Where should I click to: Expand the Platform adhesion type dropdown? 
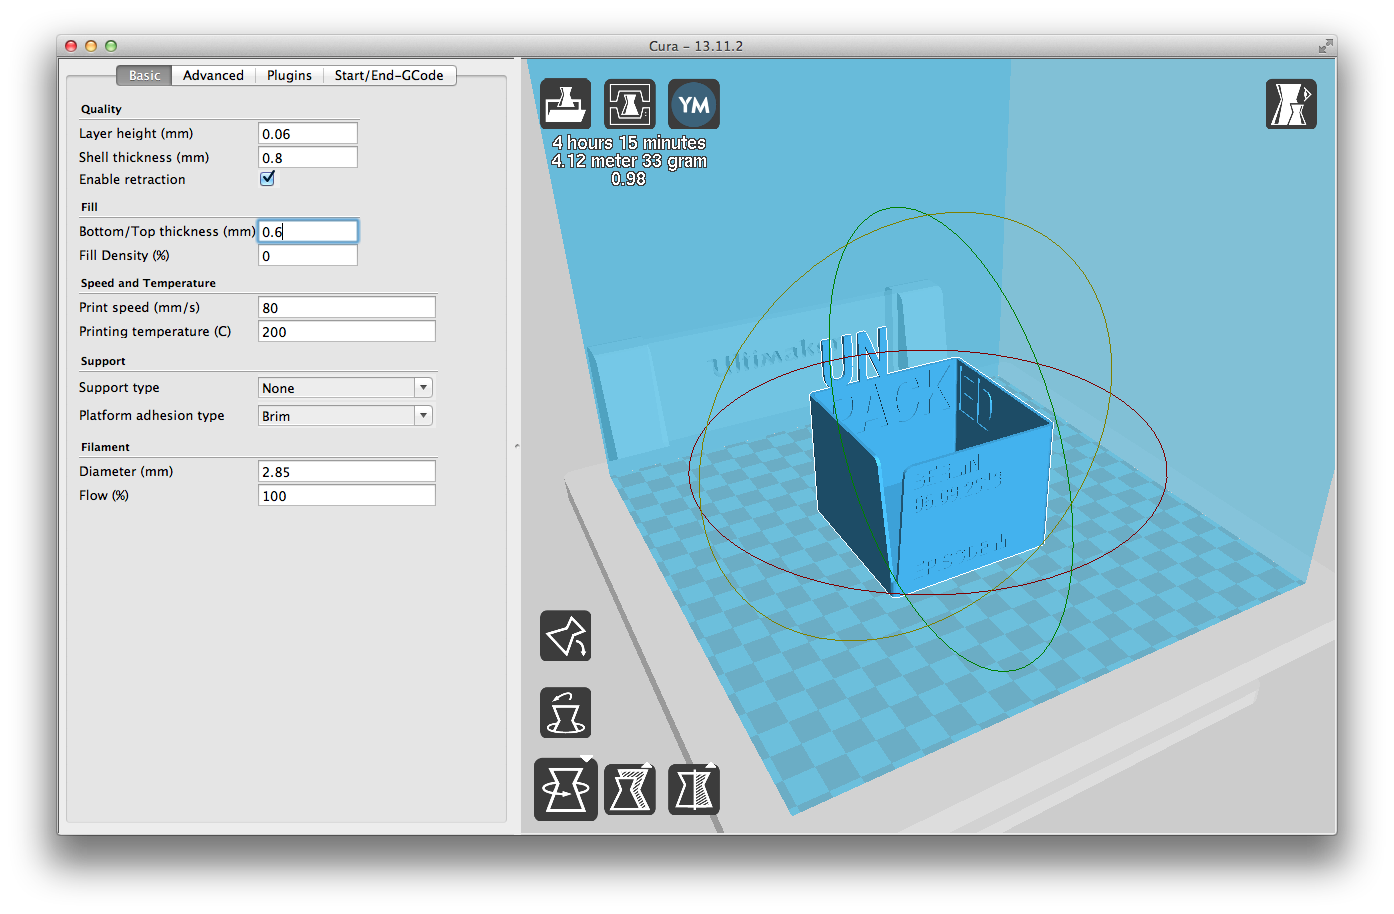coord(346,416)
